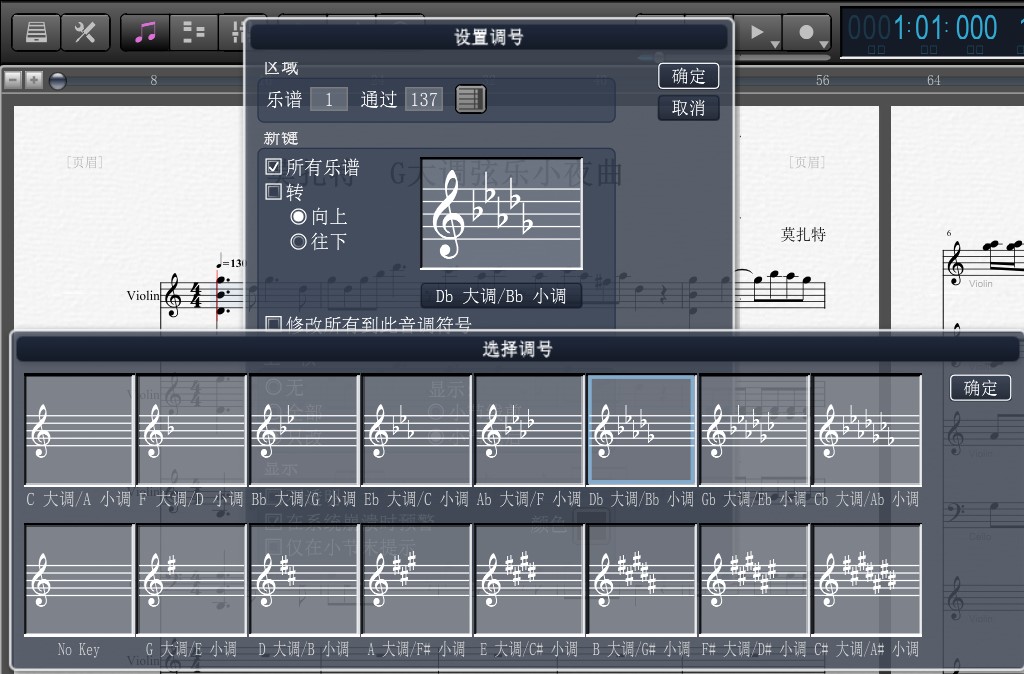Uncheck the 所有乐谱 checkbox

pos(272,167)
